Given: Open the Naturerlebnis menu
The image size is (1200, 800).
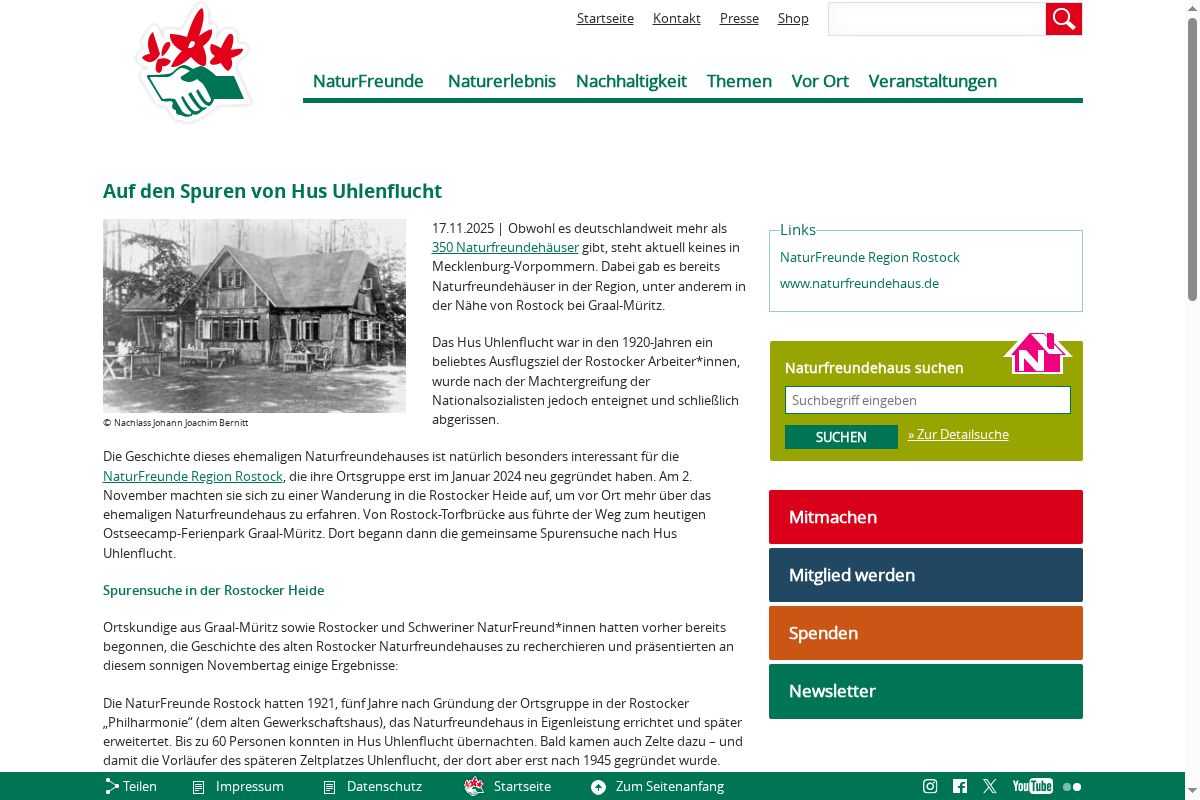Looking at the screenshot, I should [x=501, y=81].
